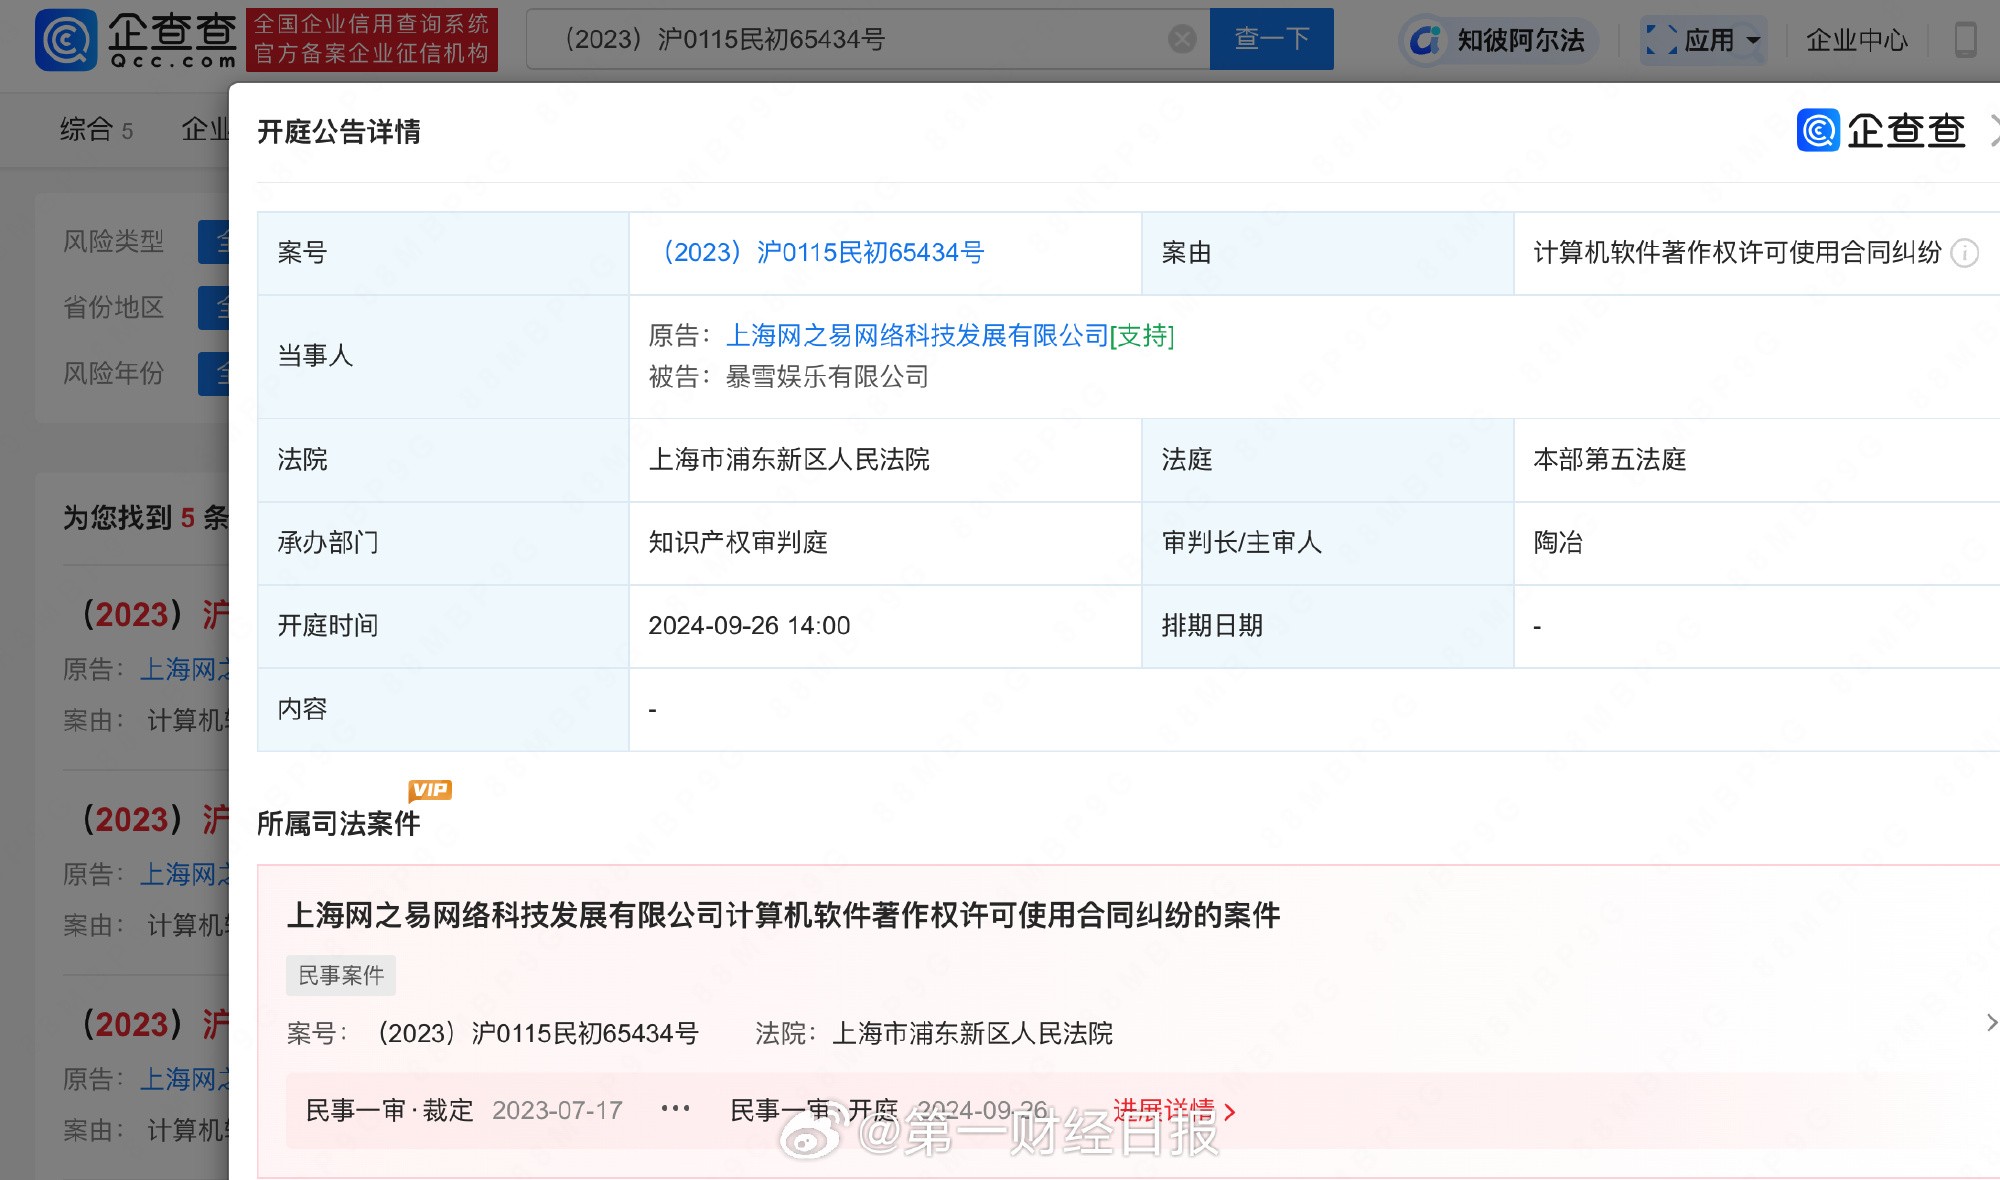Screen dimensions: 2000x1180
Task: Click the case cause 计算机软件著作权许可使用合同纠纷
Action: pos(1737,252)
